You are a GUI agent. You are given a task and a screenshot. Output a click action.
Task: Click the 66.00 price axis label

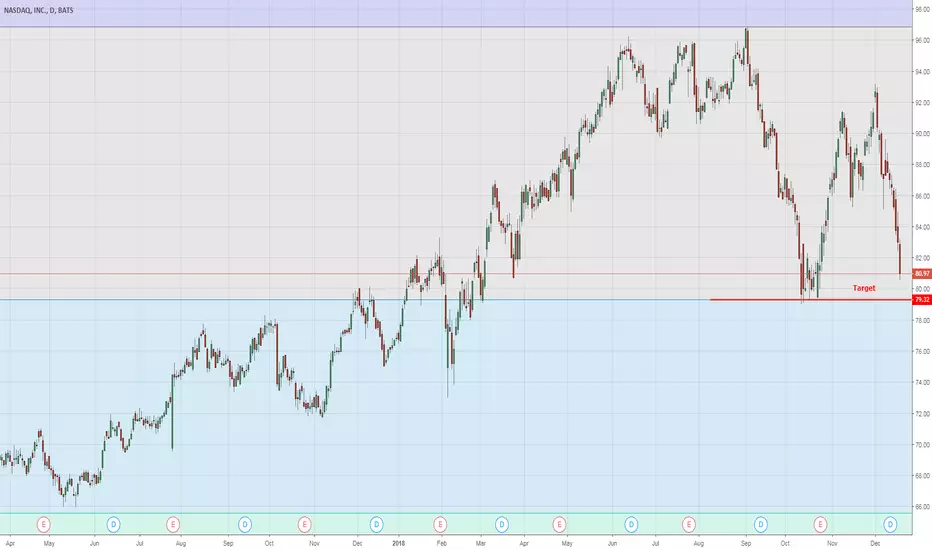[922, 507]
